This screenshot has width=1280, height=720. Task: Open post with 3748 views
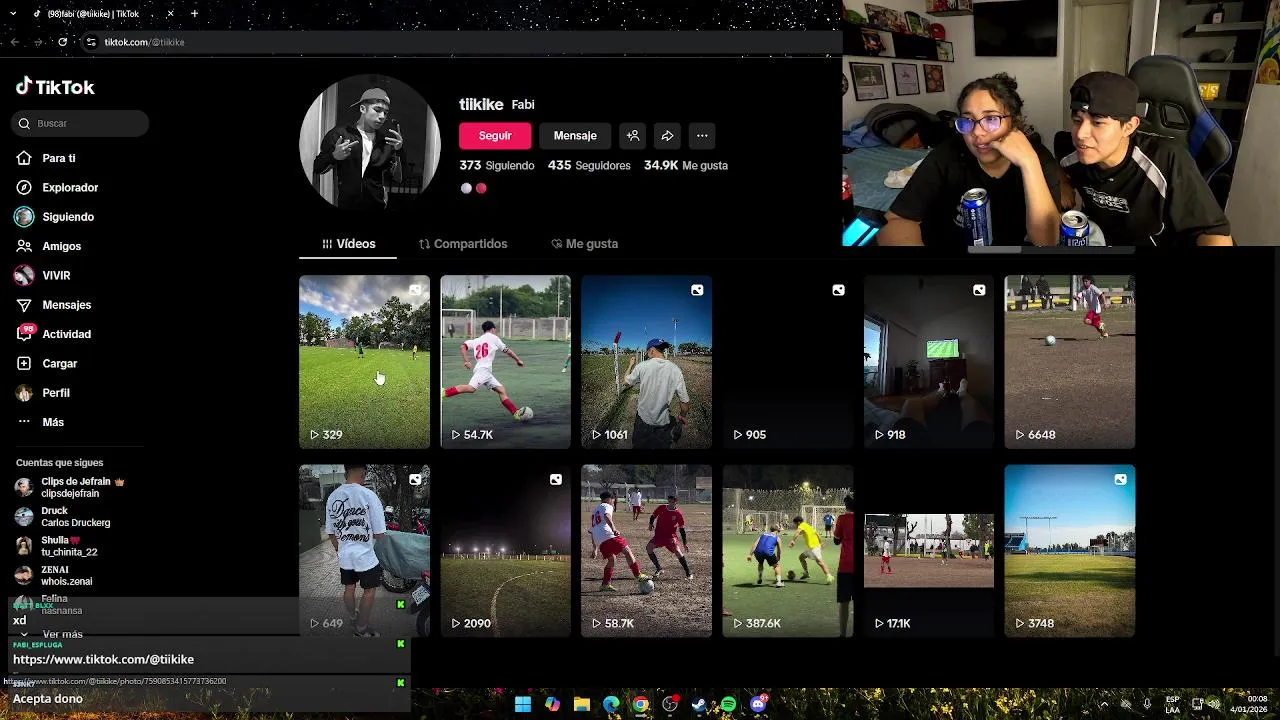pyautogui.click(x=1069, y=550)
